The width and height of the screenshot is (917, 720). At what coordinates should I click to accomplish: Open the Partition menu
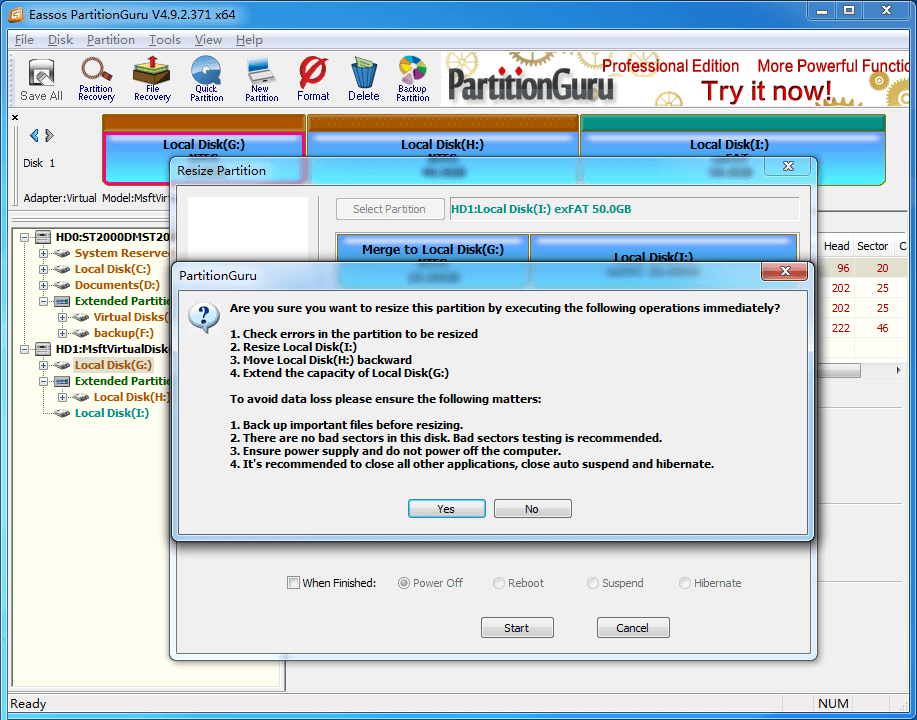click(111, 40)
